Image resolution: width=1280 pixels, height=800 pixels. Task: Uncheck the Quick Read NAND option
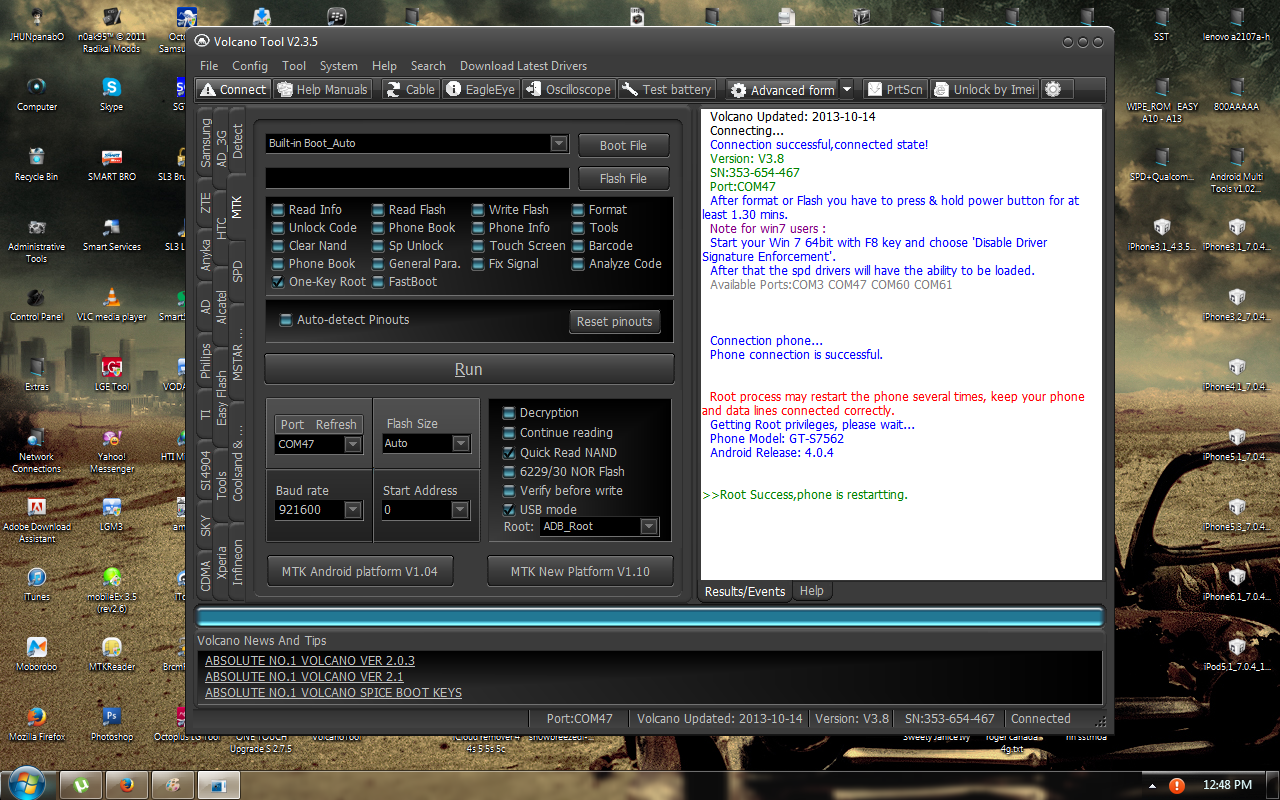509,452
